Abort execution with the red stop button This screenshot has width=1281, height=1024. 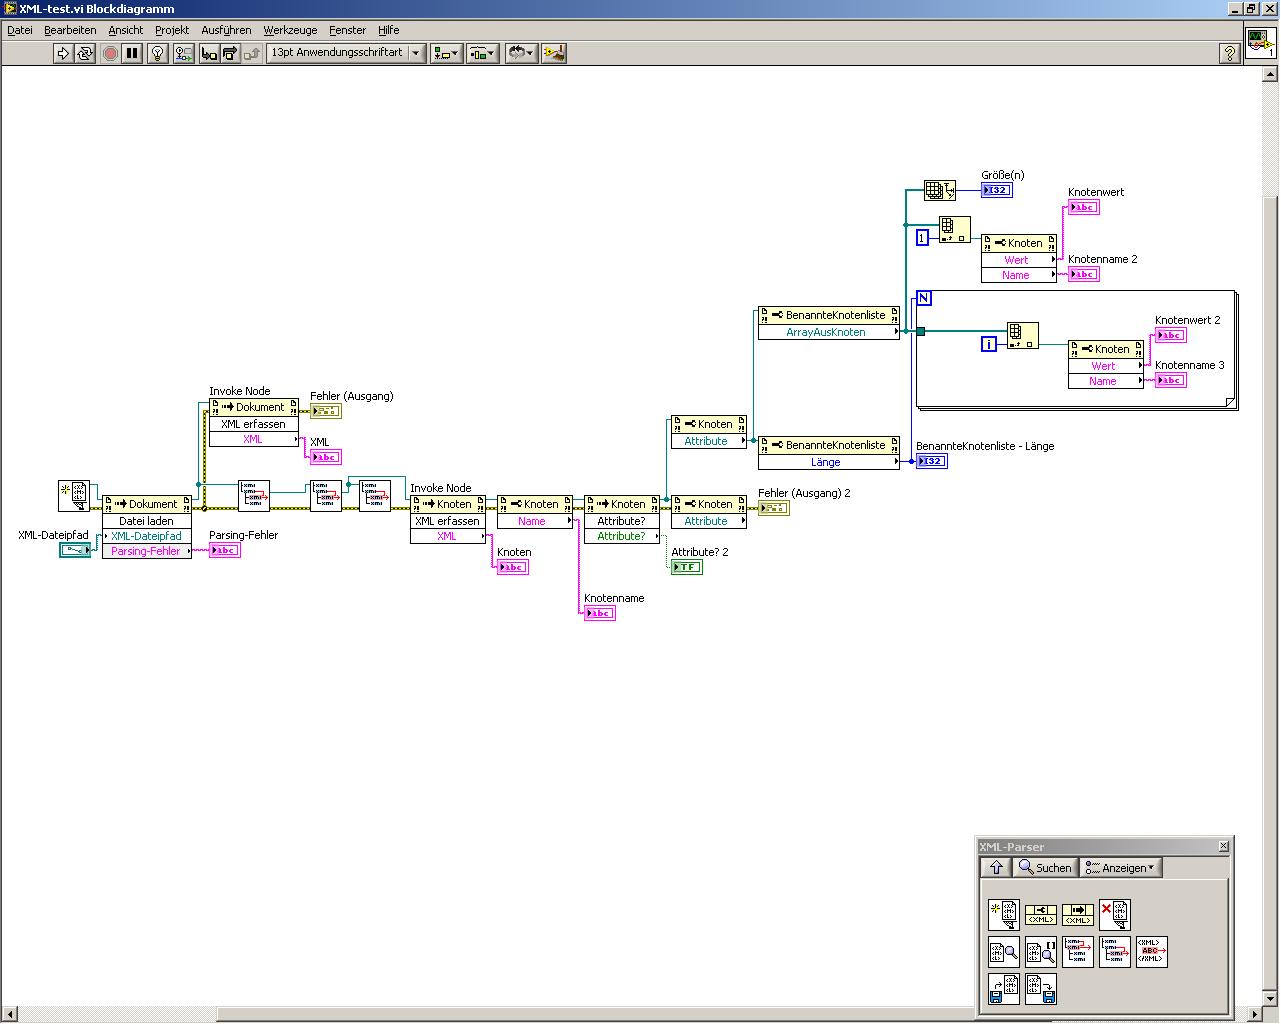tap(110, 53)
